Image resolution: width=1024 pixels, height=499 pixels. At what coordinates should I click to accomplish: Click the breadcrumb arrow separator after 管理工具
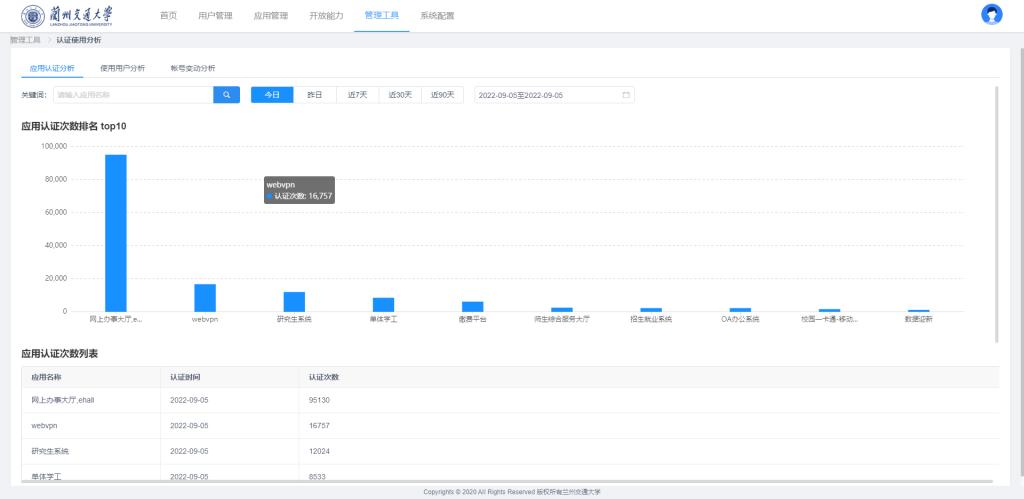tap(48, 40)
